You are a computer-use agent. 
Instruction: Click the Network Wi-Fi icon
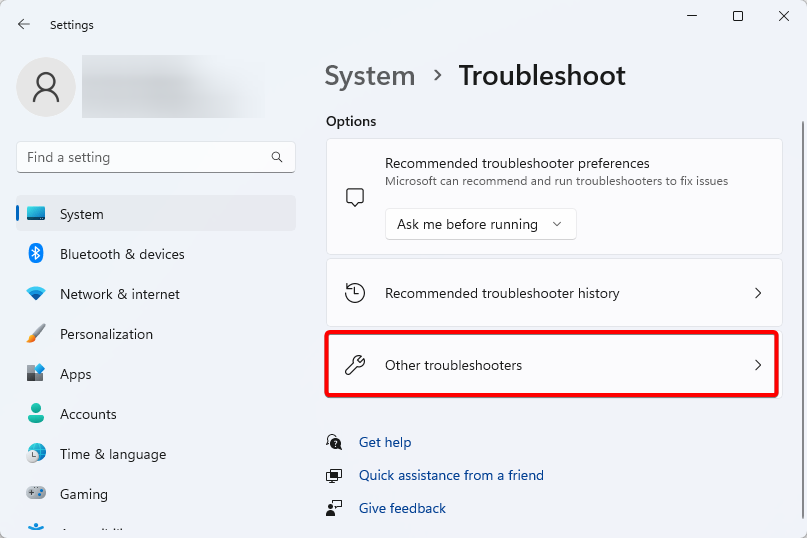[36, 294]
